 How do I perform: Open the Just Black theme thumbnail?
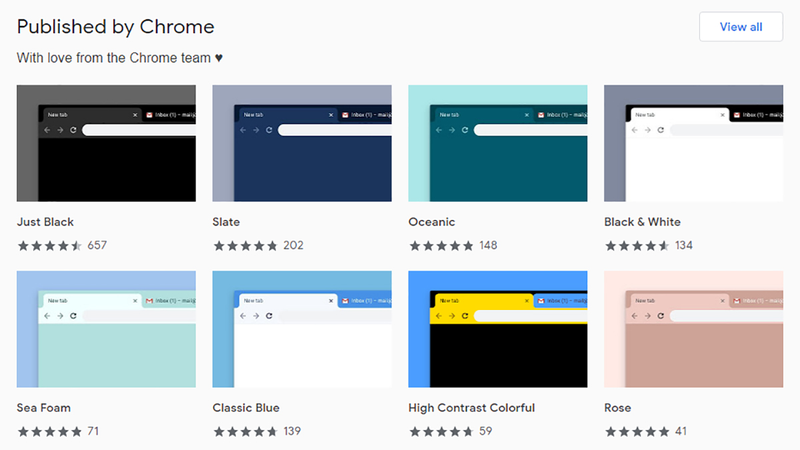click(106, 143)
